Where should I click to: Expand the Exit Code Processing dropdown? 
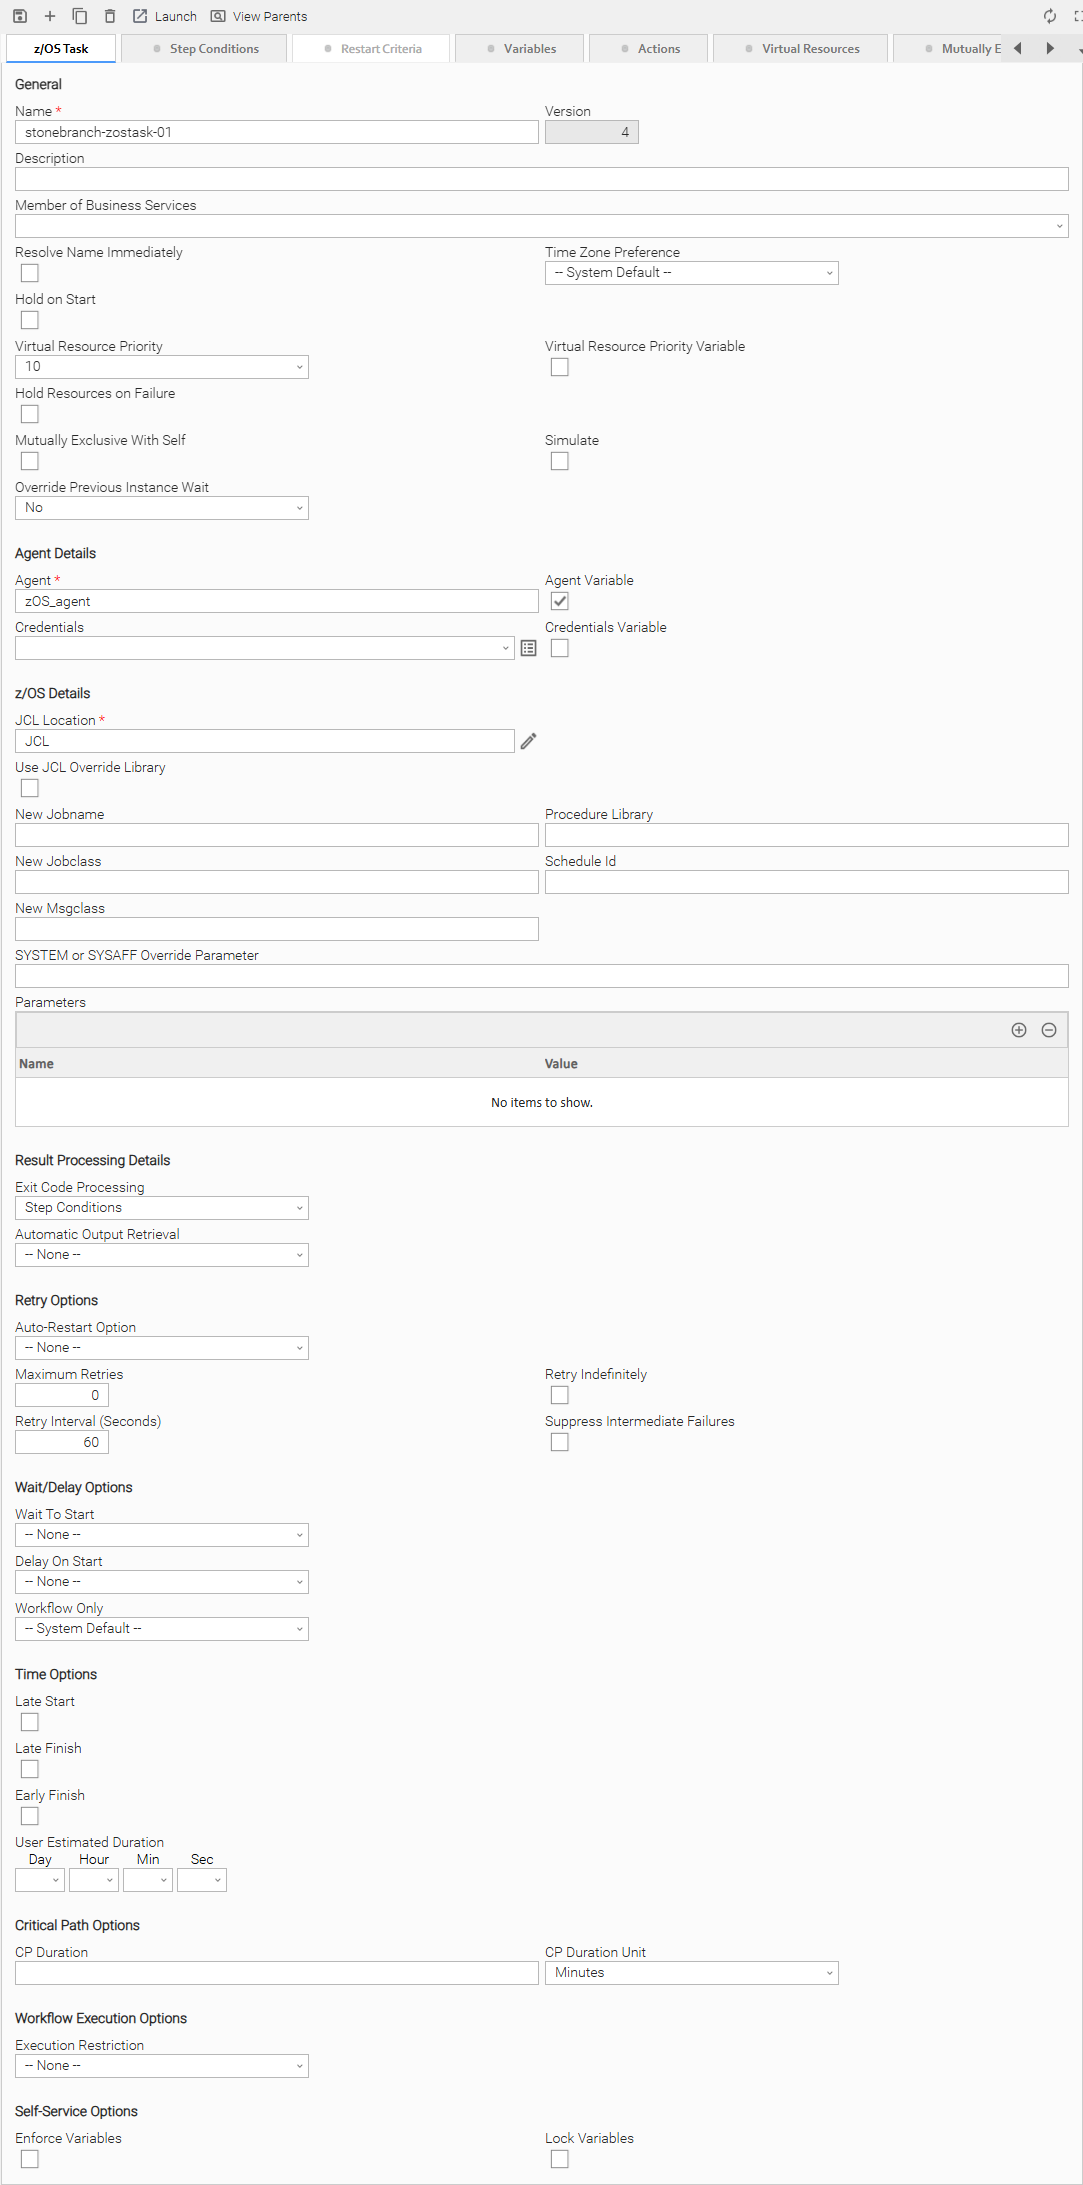162,1208
